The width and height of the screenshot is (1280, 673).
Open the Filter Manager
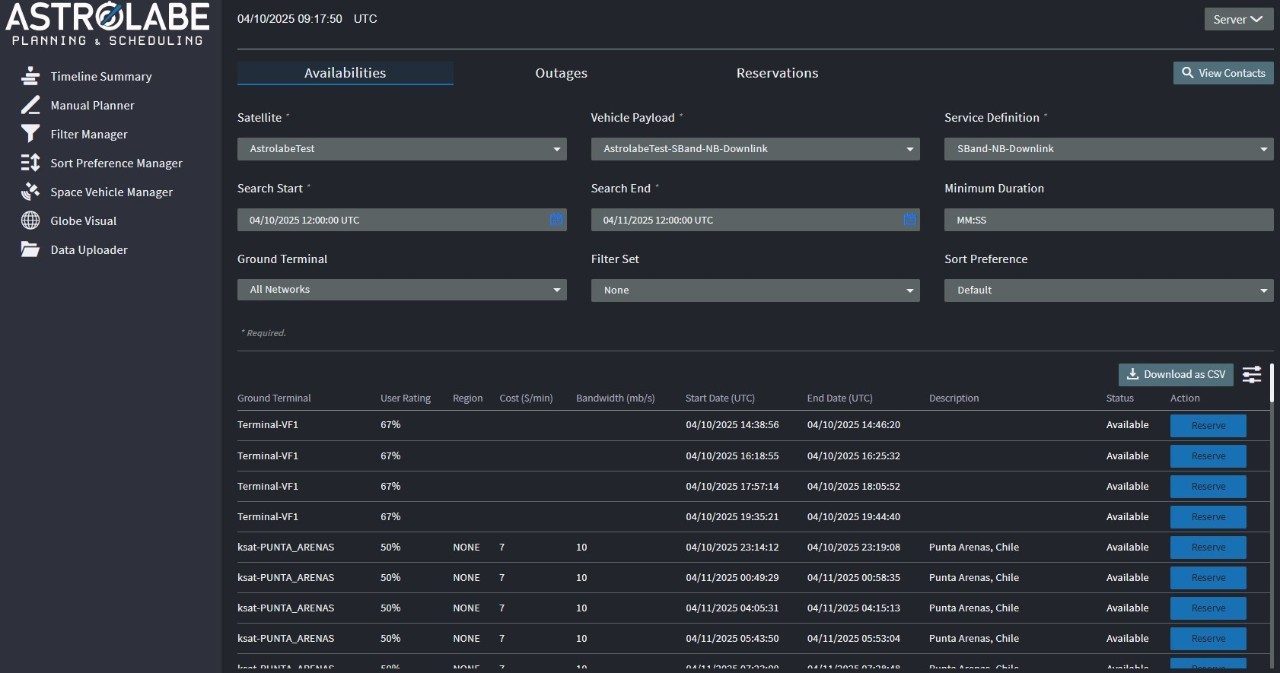(88, 133)
